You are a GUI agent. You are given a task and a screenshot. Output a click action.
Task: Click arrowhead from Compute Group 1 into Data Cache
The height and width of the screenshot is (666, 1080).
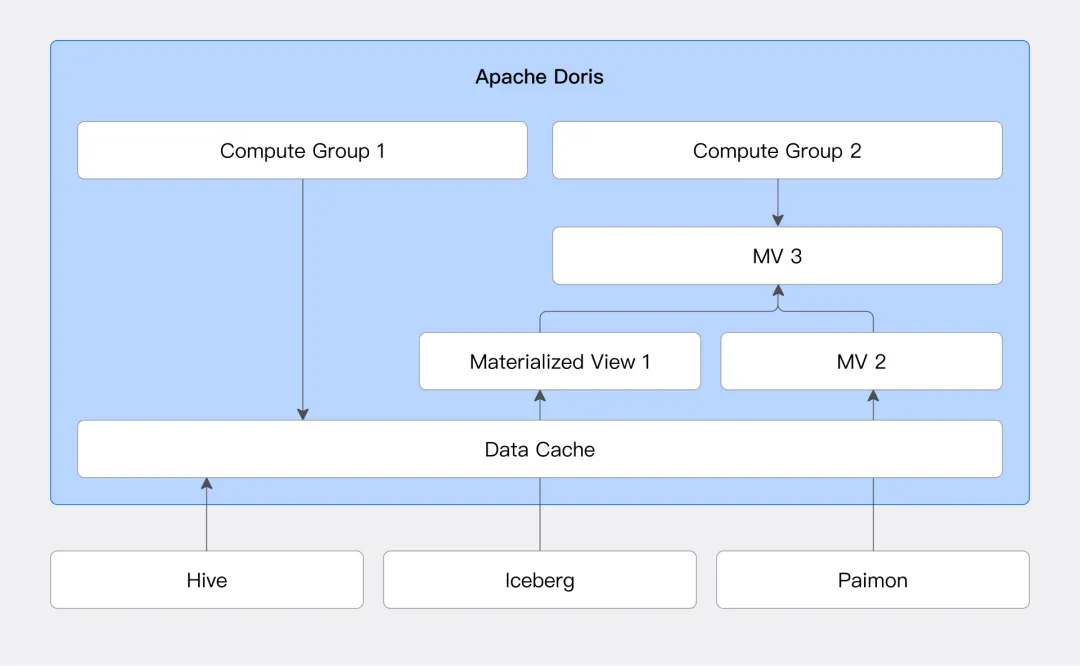[303, 414]
